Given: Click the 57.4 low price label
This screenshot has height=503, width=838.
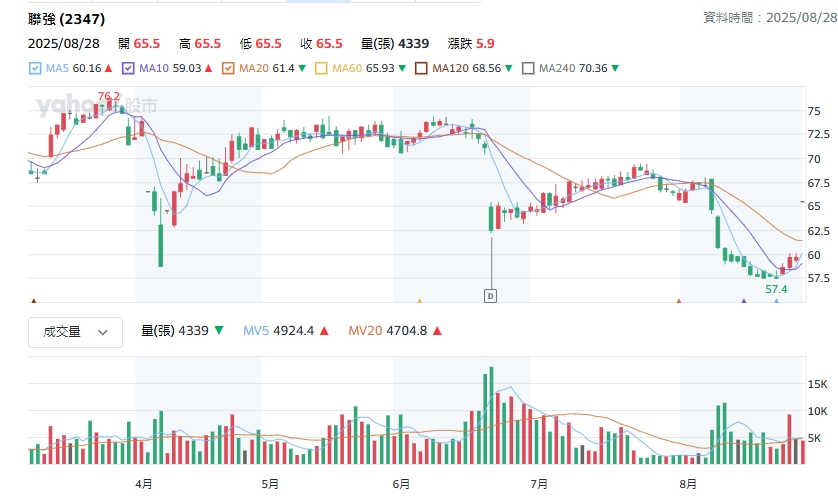Looking at the screenshot, I should (x=776, y=289).
